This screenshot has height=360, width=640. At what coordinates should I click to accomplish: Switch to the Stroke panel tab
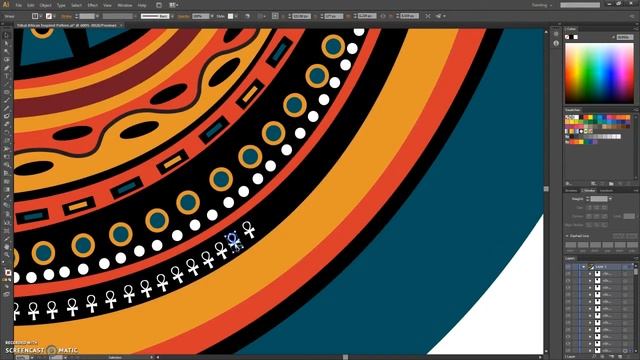coord(588,191)
